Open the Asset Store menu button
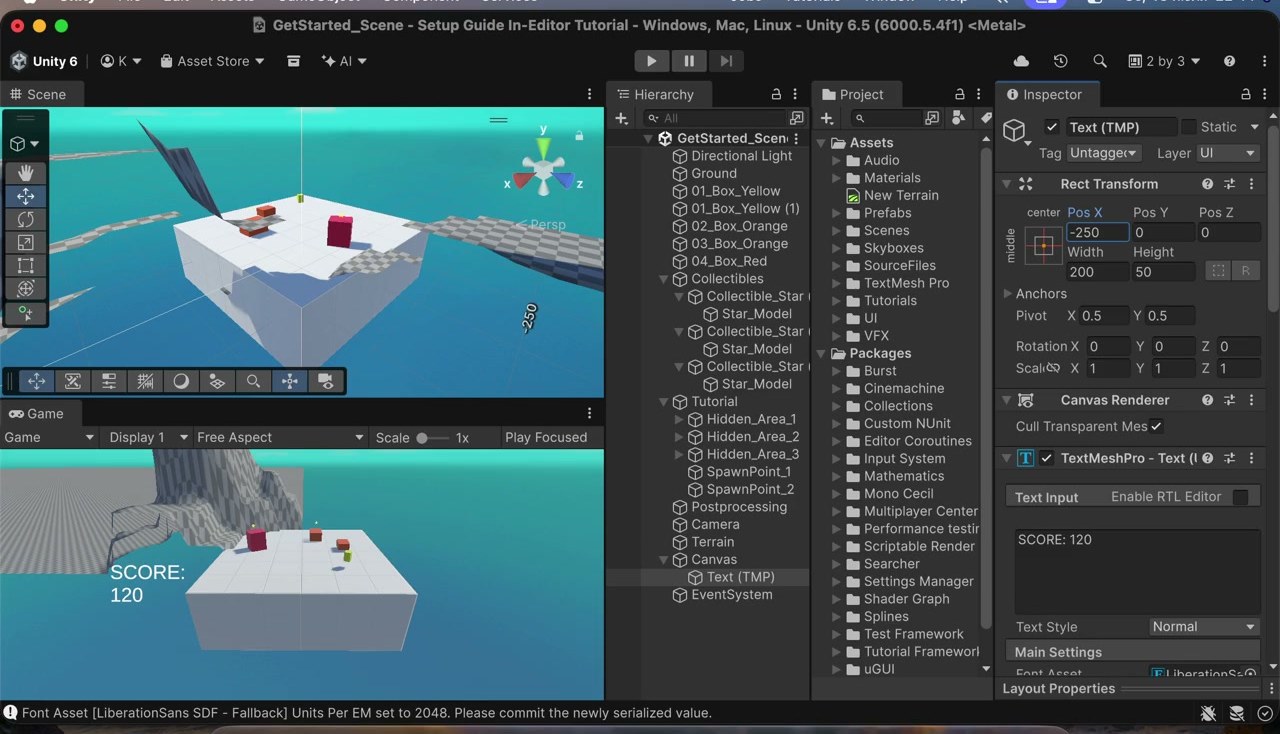The height and width of the screenshot is (734, 1280). [212, 61]
